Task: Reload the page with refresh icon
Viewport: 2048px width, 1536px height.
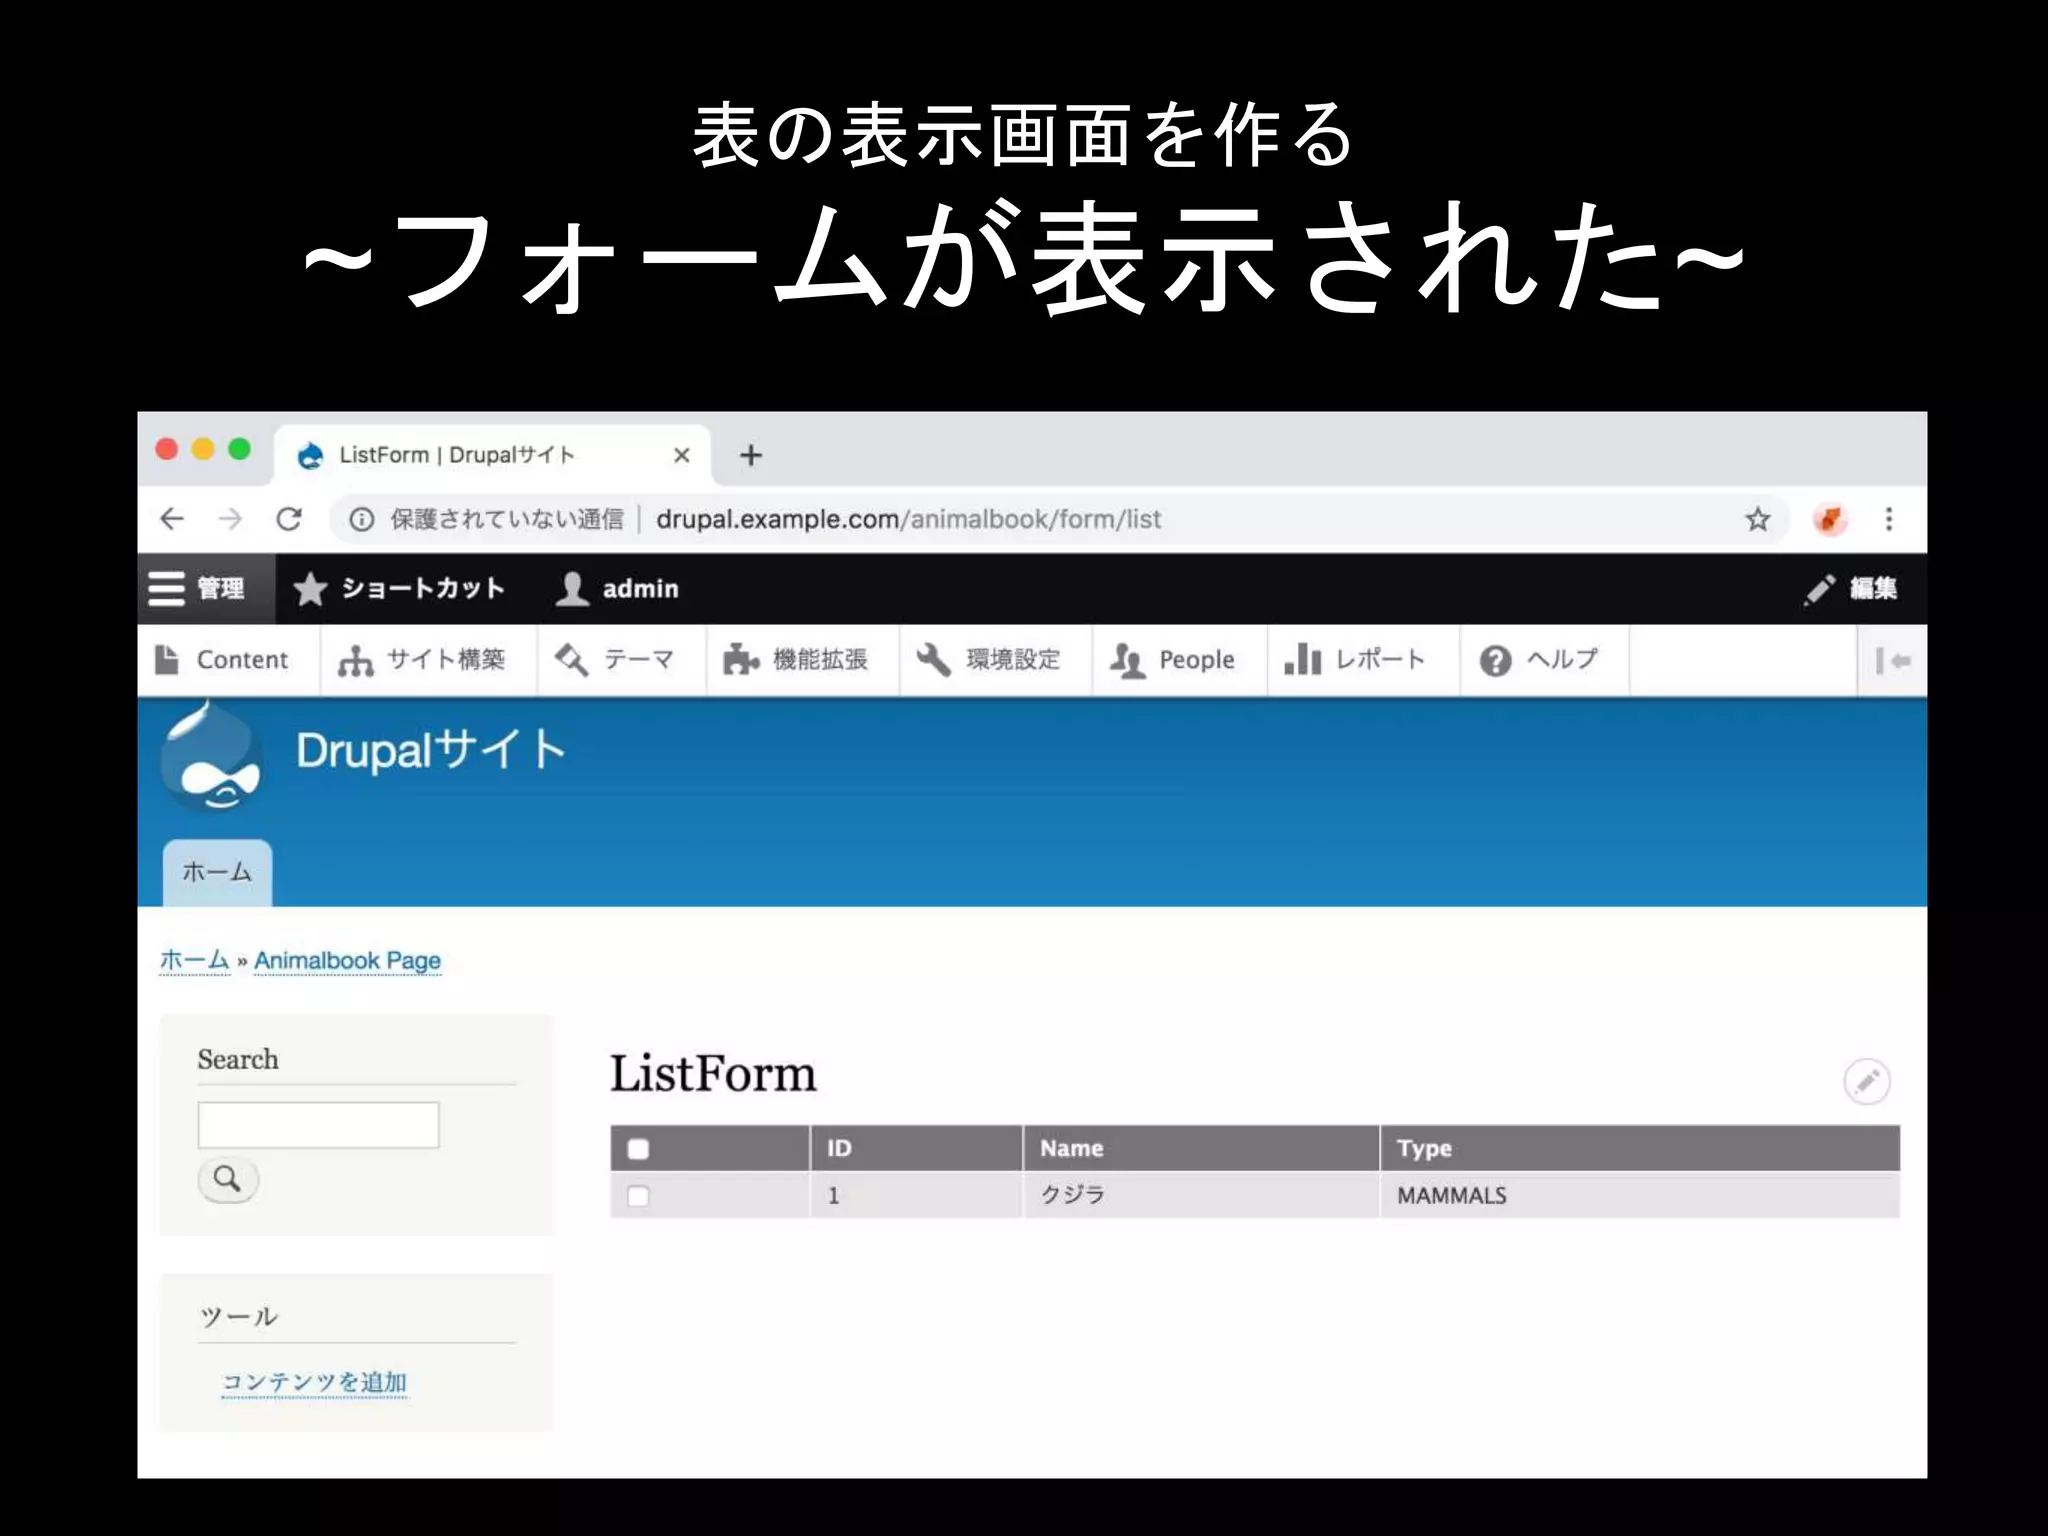Action: point(289,519)
